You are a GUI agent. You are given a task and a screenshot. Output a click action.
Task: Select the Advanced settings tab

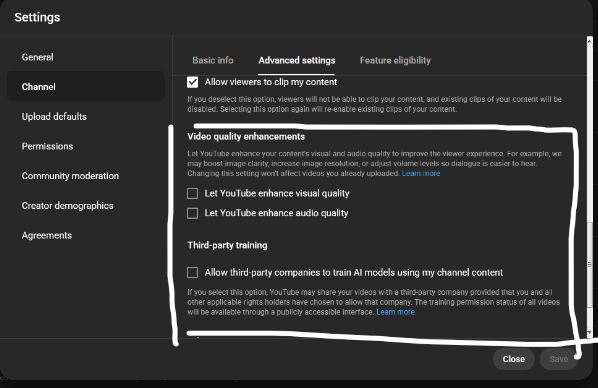coord(297,60)
